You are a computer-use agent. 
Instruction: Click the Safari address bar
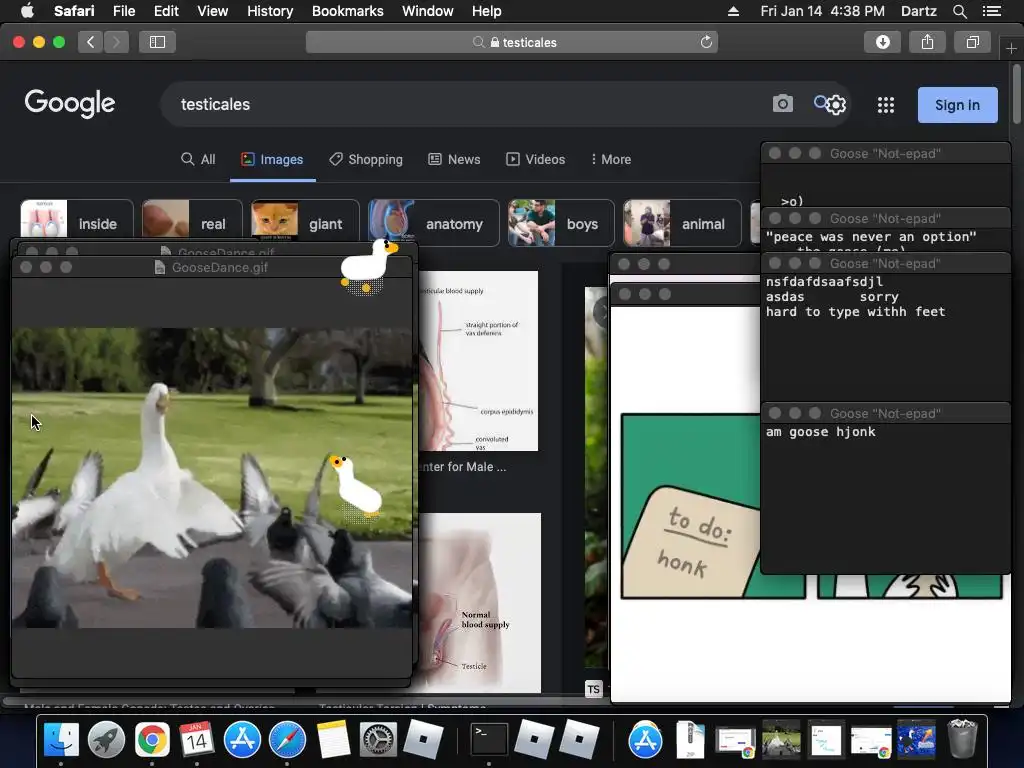point(512,42)
